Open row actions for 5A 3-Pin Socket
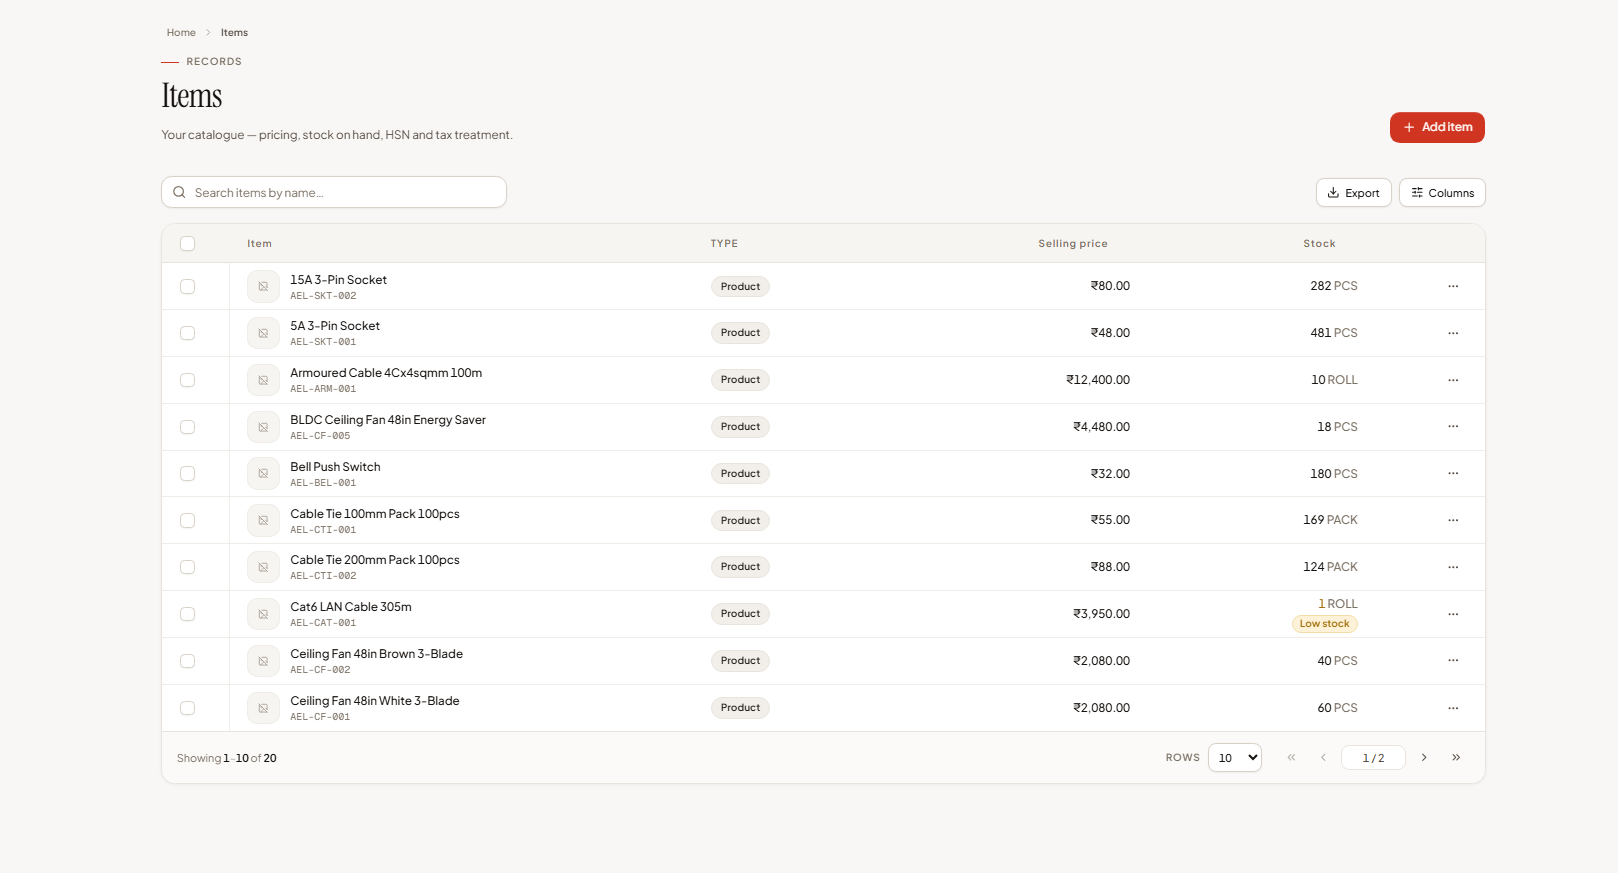 1453,333
